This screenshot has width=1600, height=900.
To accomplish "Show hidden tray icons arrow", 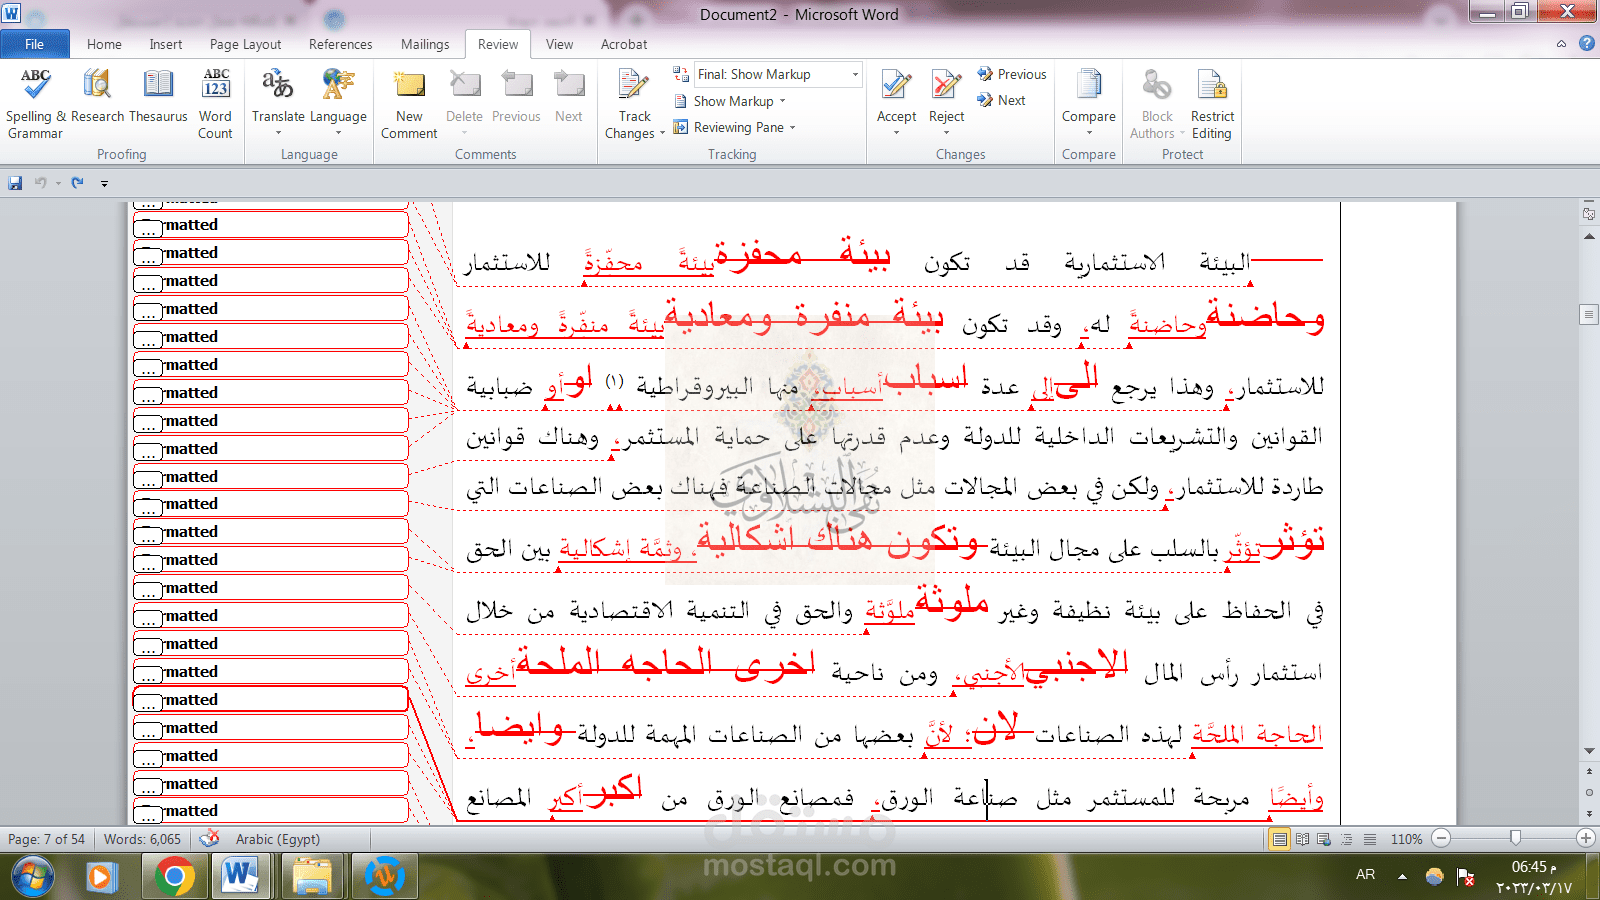I will click(x=1402, y=876).
